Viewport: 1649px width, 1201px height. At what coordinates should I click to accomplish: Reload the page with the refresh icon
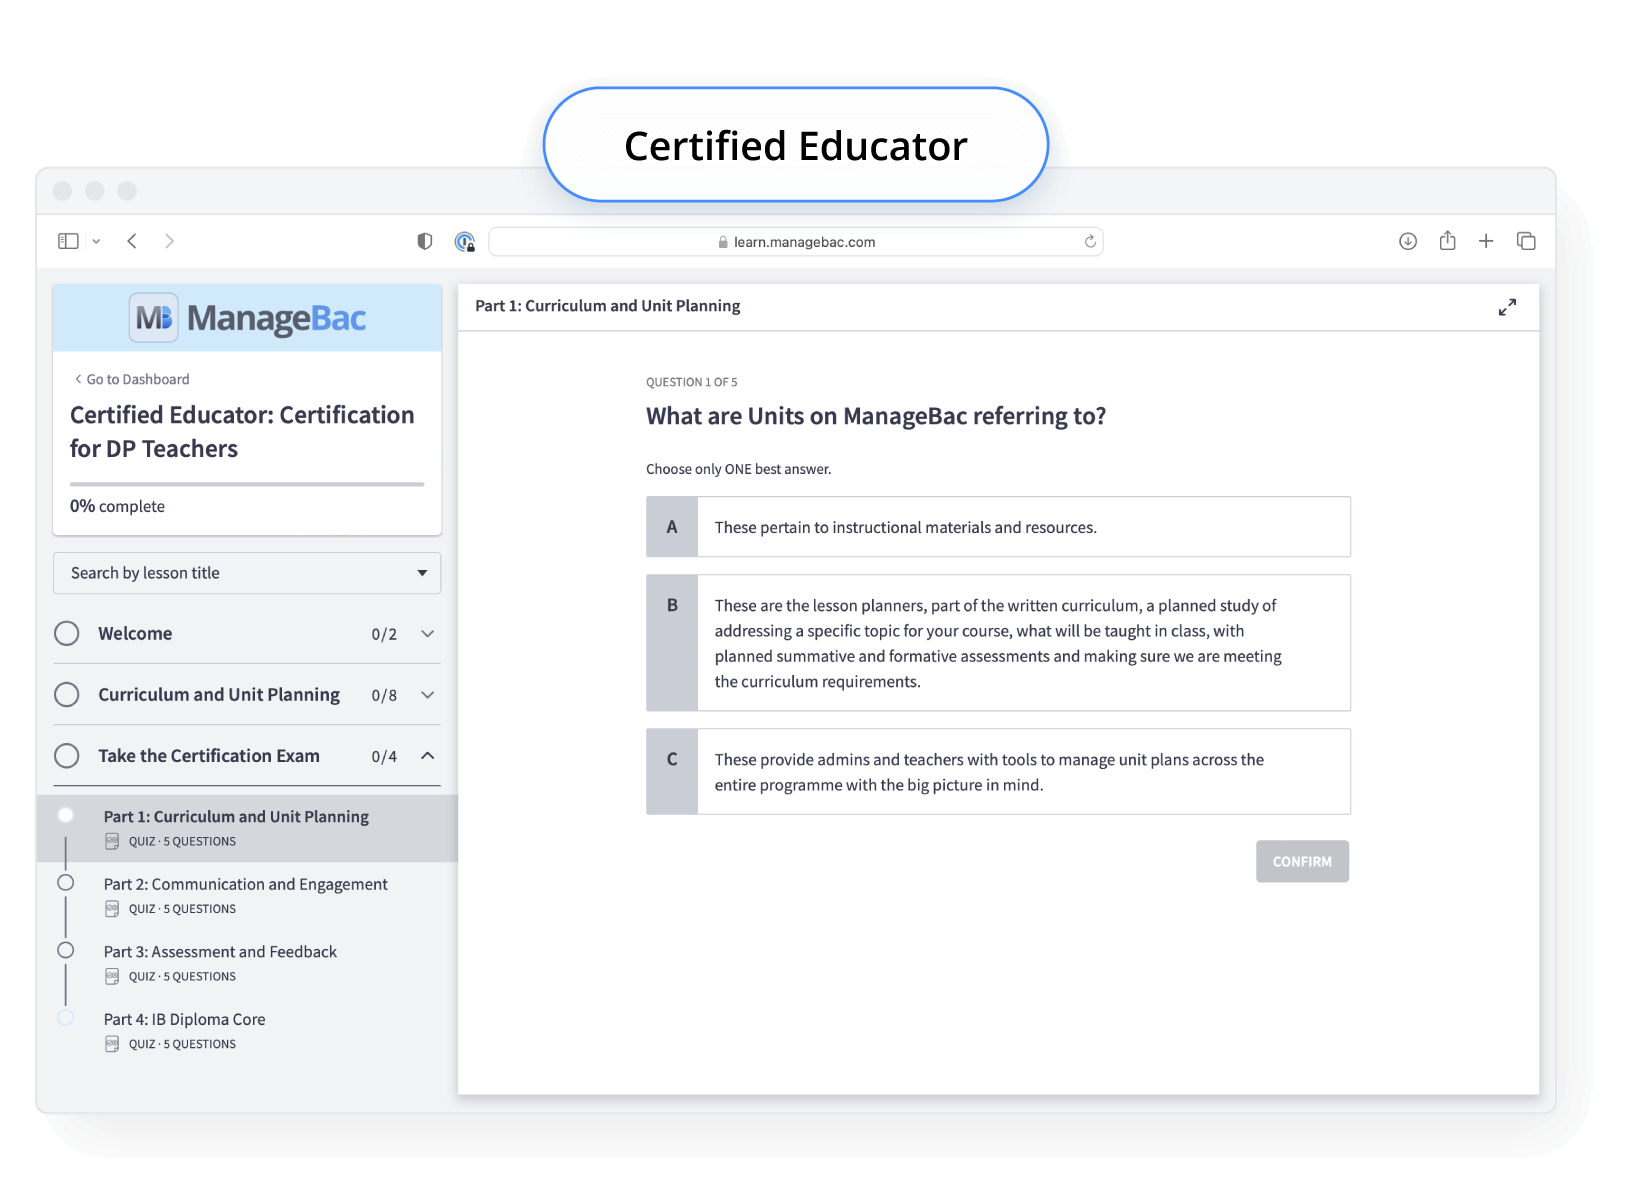[1090, 241]
